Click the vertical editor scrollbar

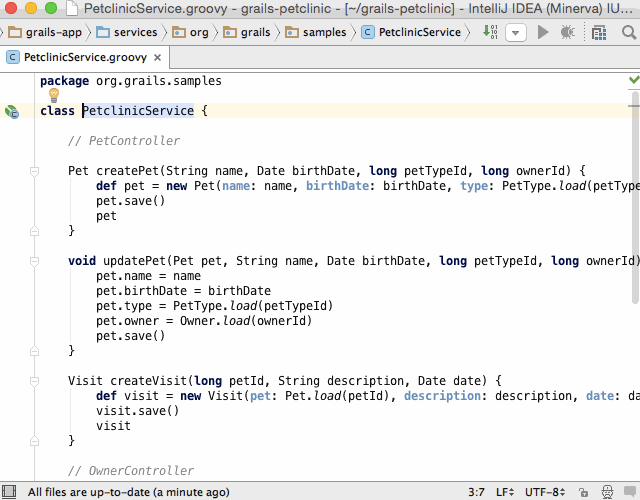(635, 198)
